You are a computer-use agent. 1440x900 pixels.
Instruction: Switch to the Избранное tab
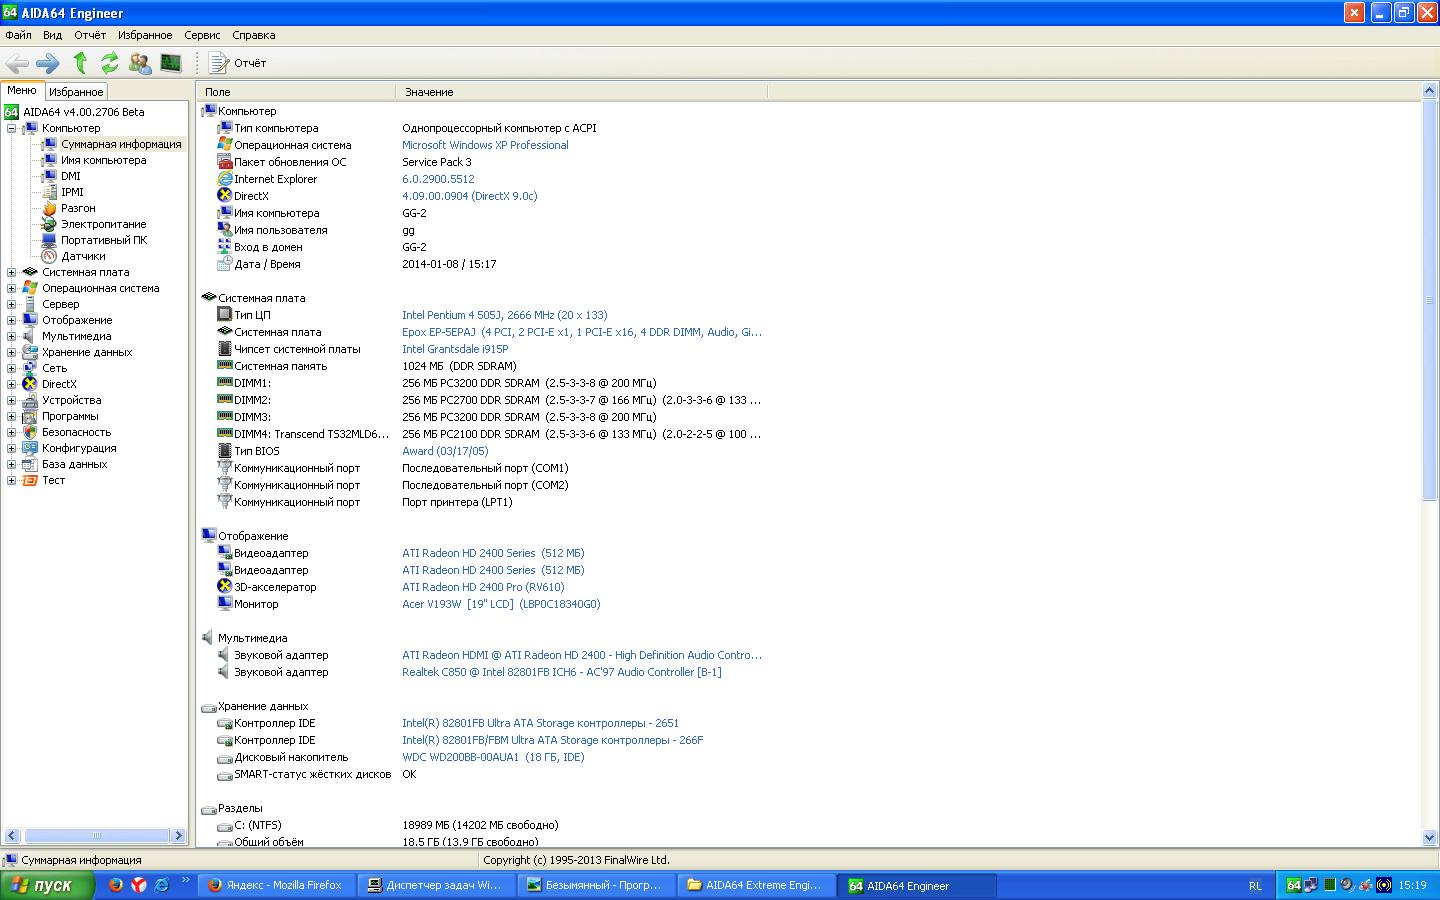click(x=76, y=92)
